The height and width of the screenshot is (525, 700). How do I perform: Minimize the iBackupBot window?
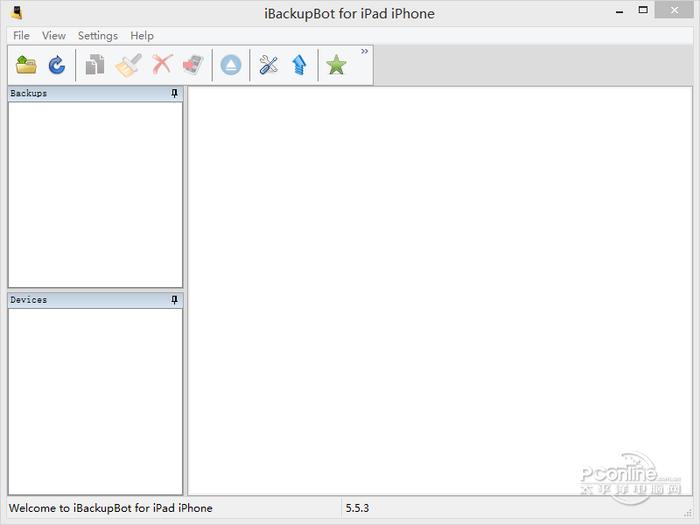pos(619,12)
